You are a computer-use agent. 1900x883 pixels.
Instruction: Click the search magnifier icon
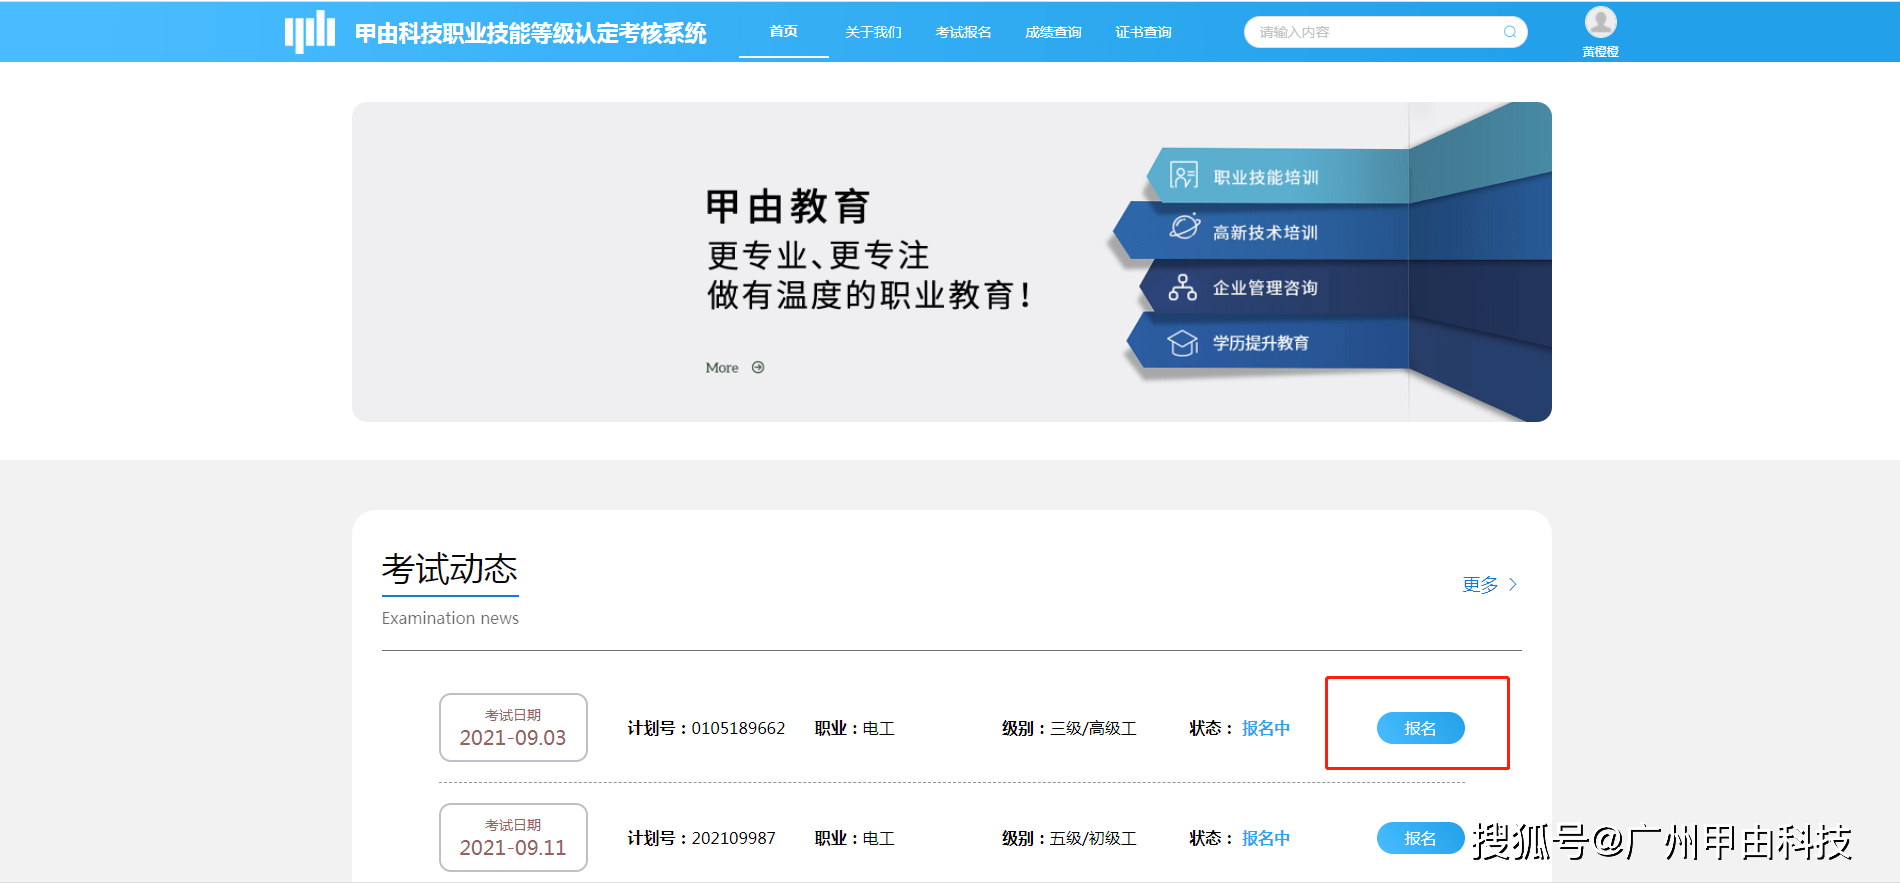[x=1510, y=32]
